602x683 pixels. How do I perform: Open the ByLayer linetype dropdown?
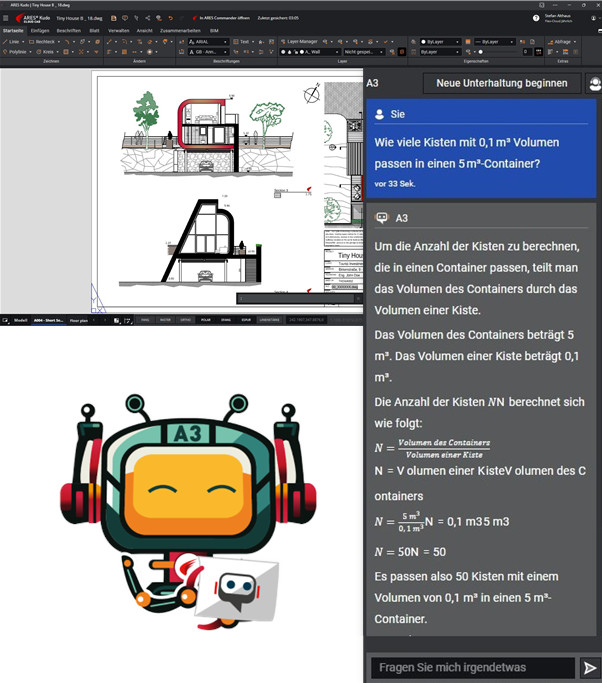[495, 42]
